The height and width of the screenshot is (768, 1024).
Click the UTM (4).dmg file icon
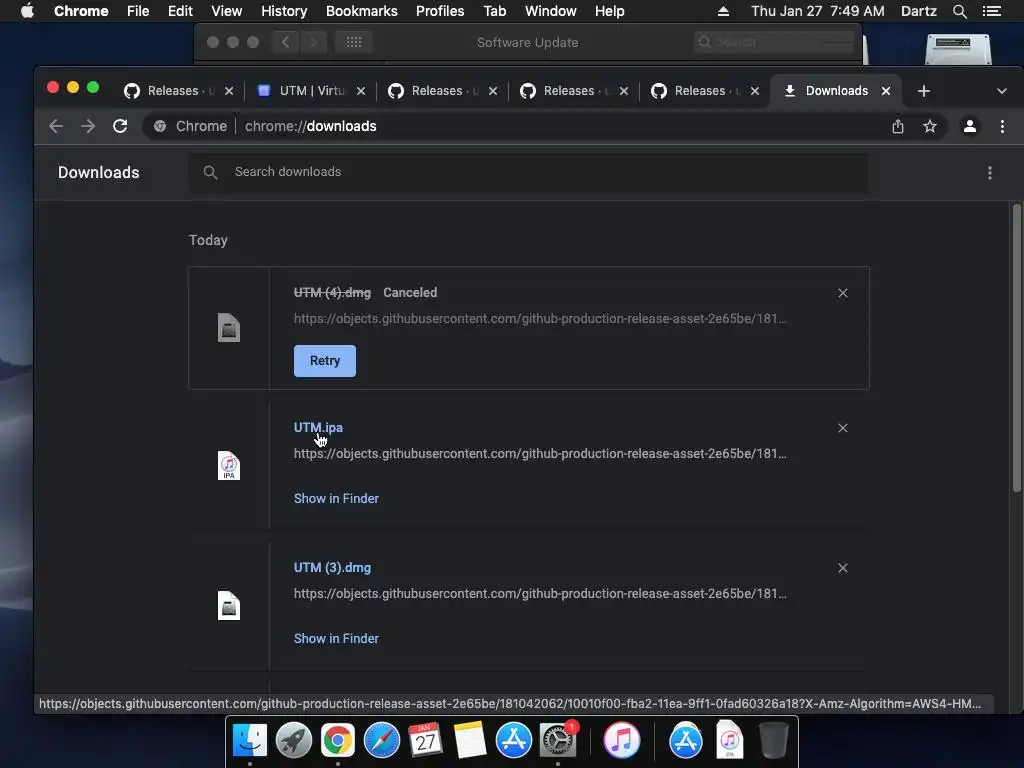click(229, 328)
